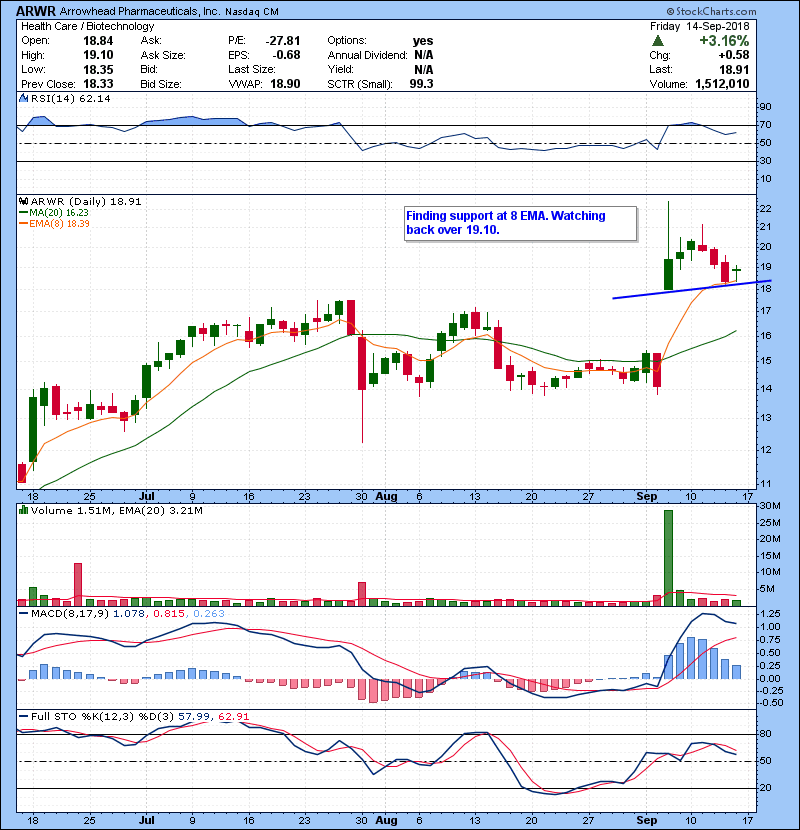The width and height of the screenshot is (800, 830).
Task: Click the Chg value +0.58
Action: pos(734,55)
